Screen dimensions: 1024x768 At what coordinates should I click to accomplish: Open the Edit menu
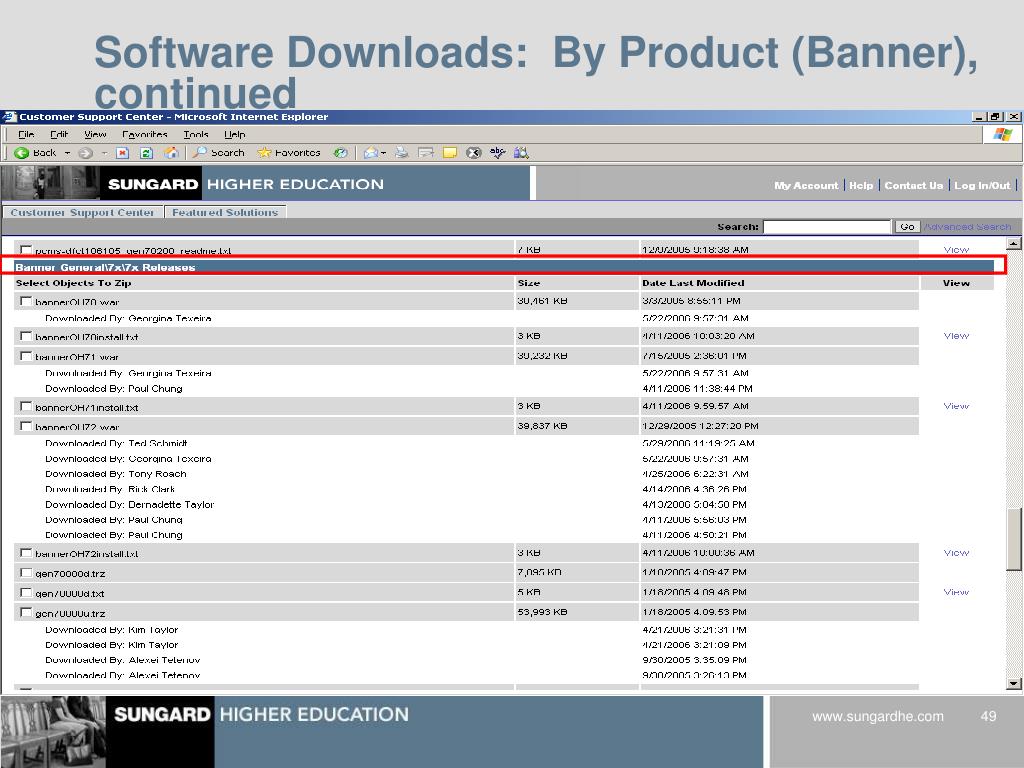59,135
